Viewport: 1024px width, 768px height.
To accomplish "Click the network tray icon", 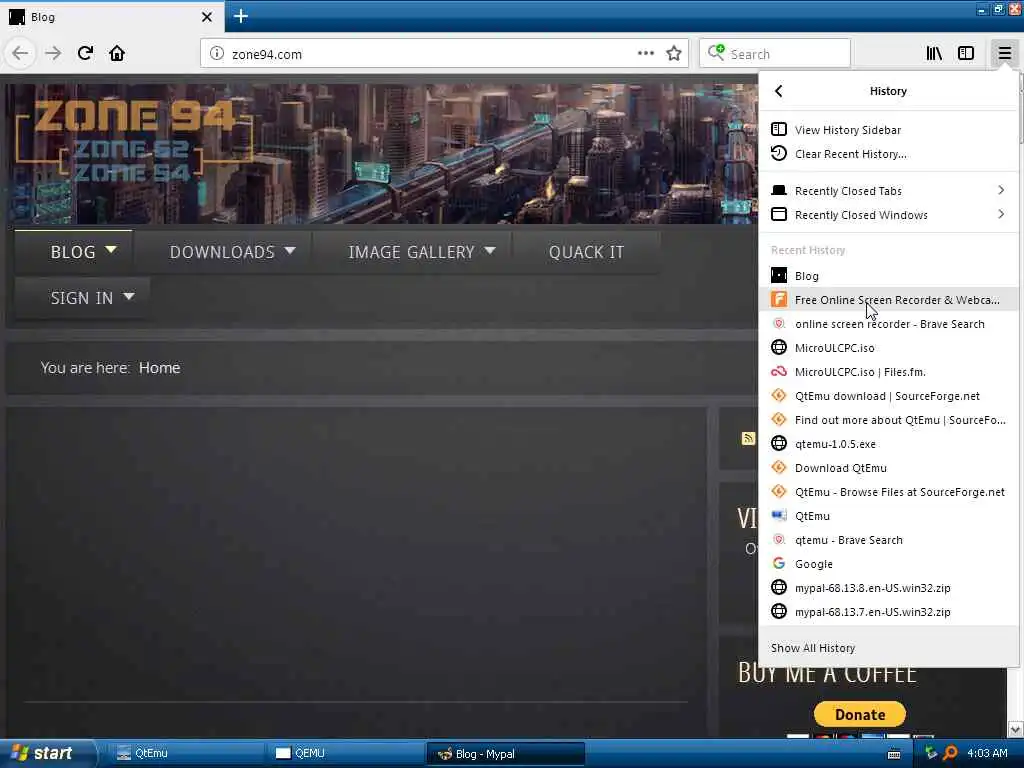I will pyautogui.click(x=931, y=753).
